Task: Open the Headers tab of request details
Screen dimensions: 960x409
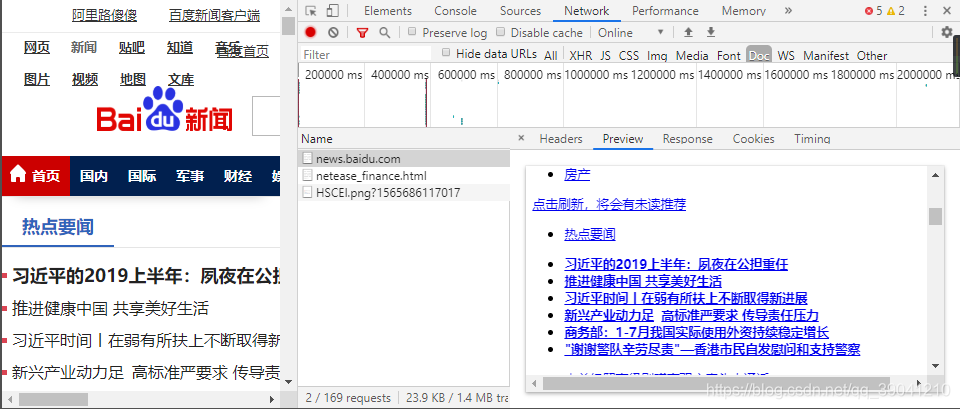Action: 561,139
